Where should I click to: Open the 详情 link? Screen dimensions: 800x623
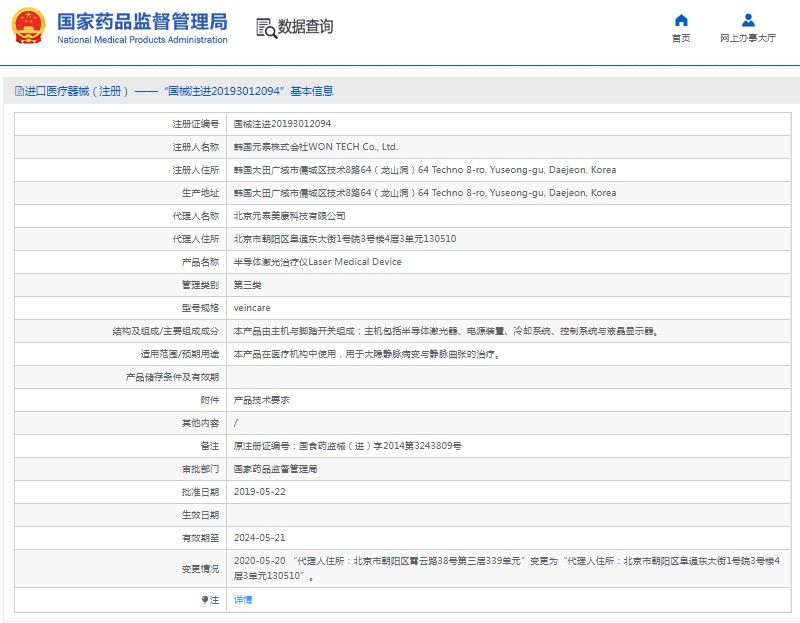pos(243,600)
